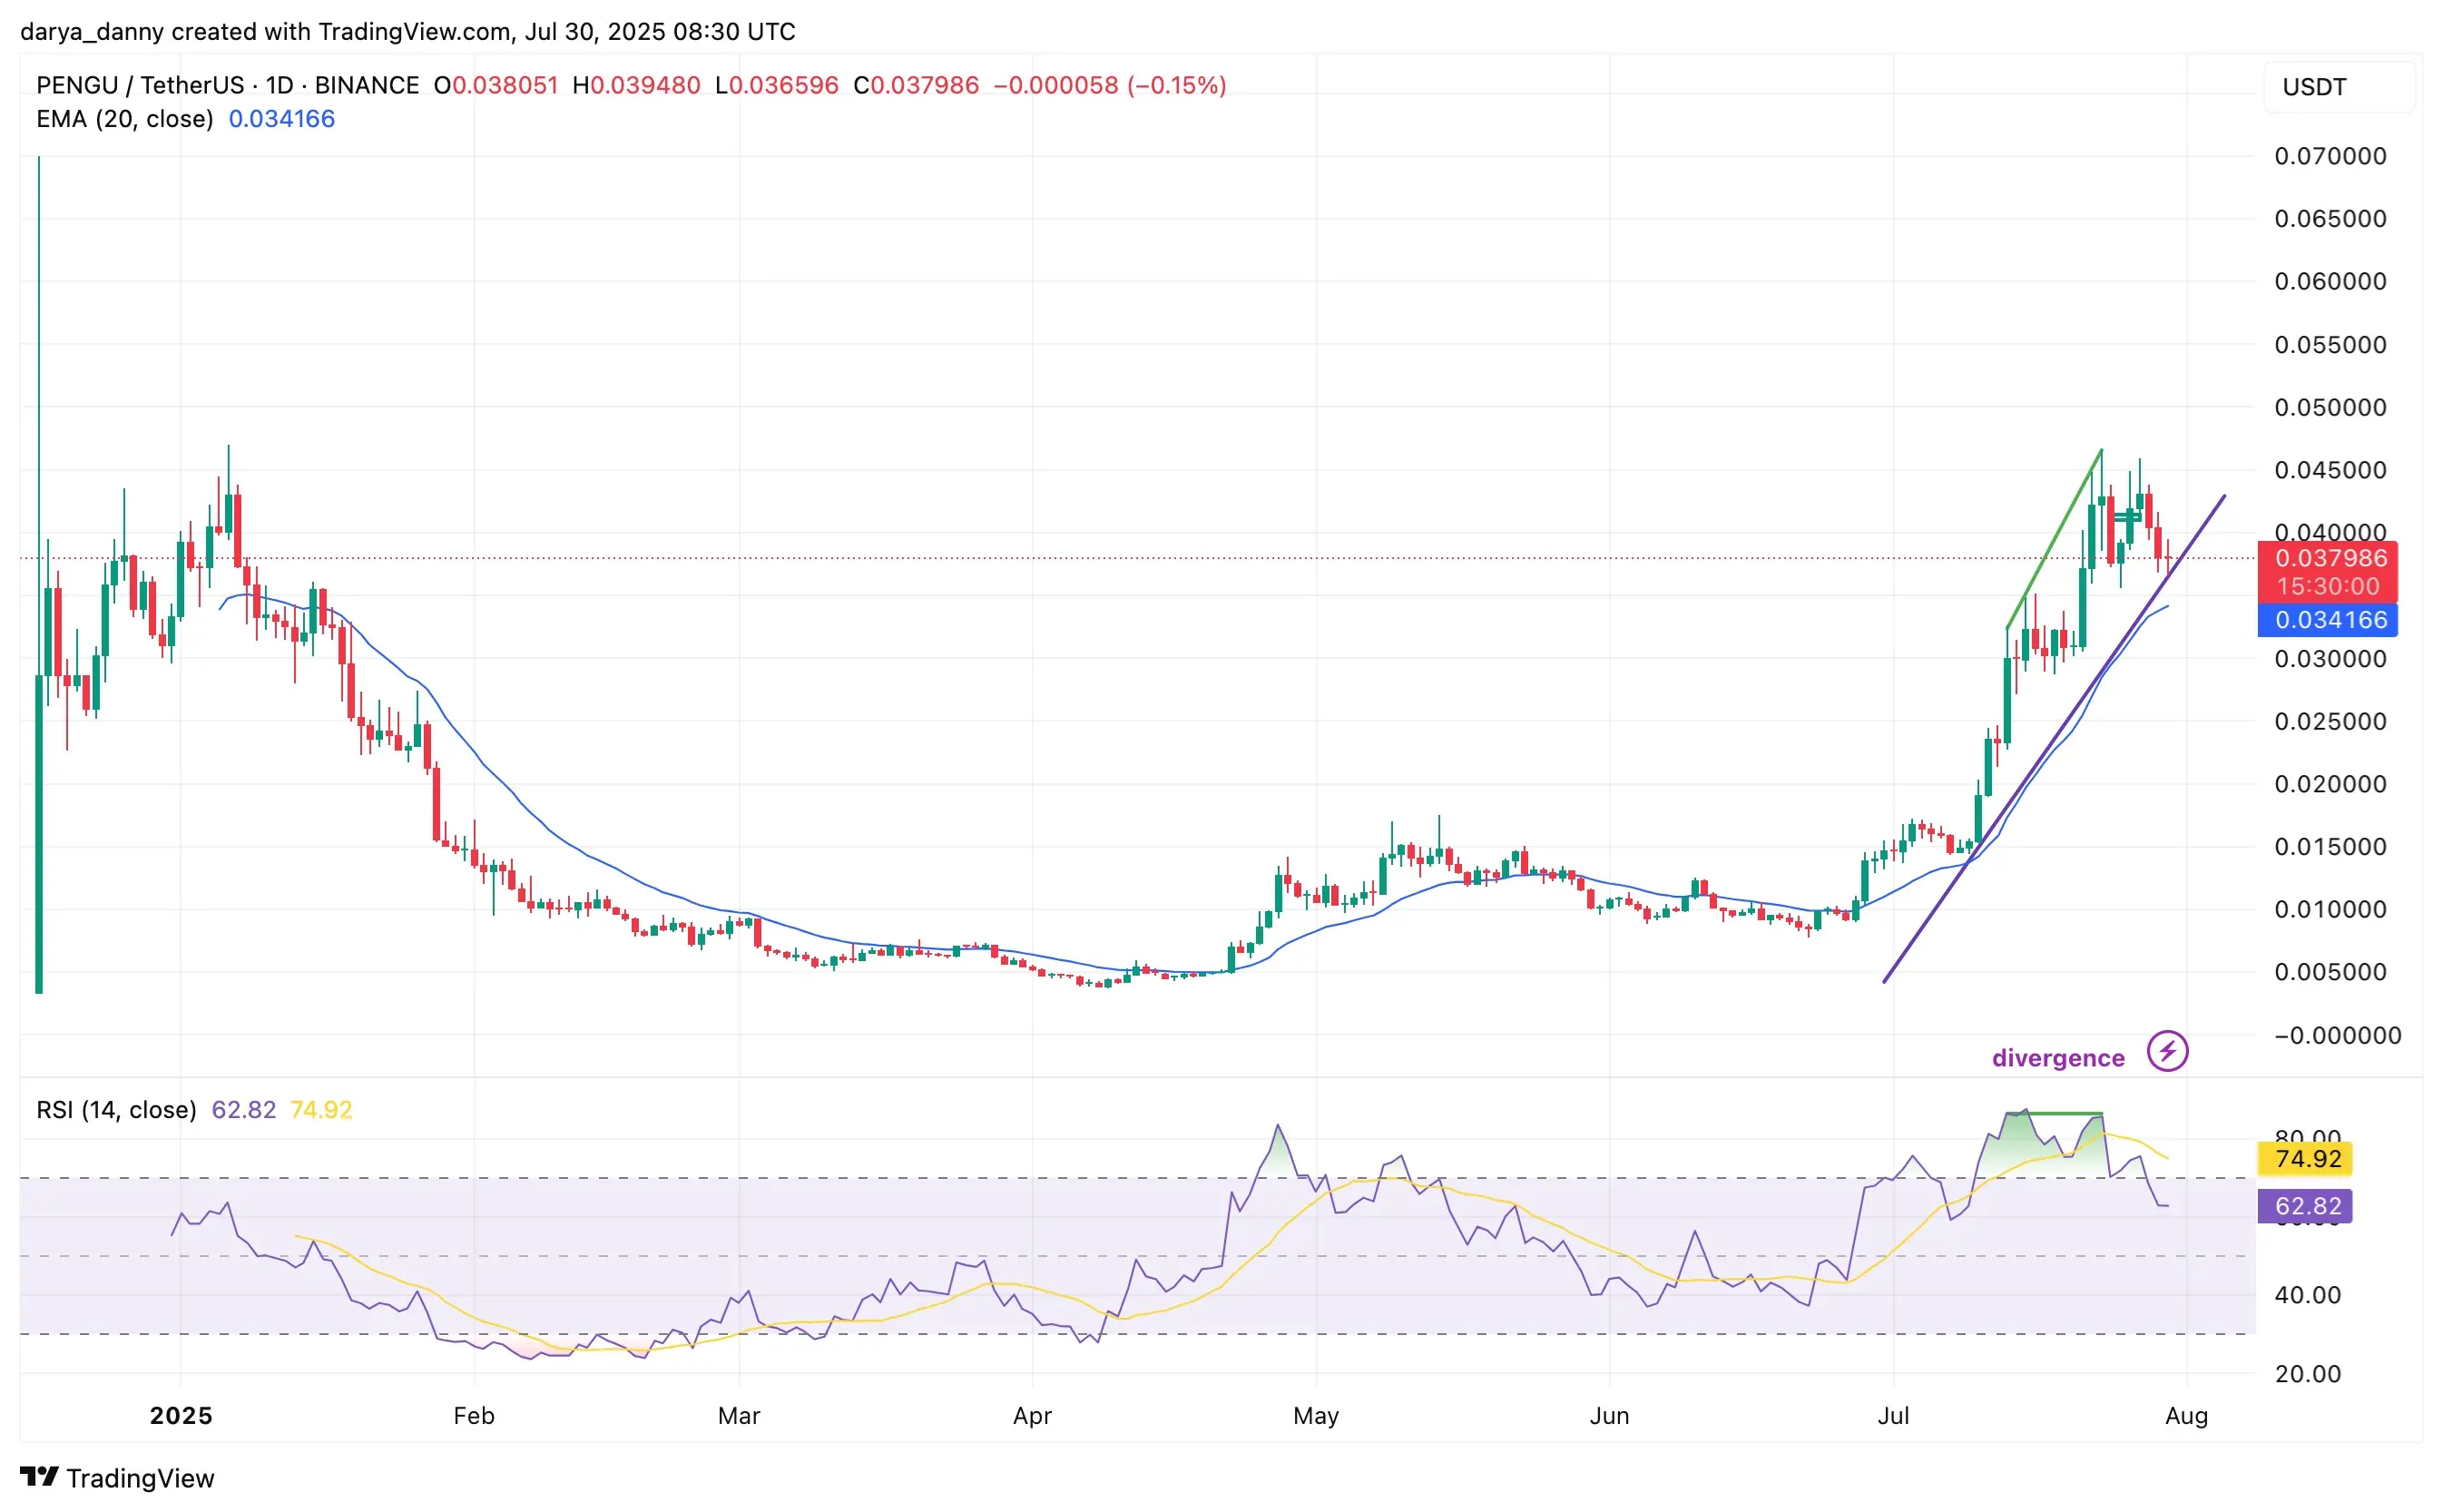Click the open price value O0.038051

pyautogui.click(x=496, y=85)
